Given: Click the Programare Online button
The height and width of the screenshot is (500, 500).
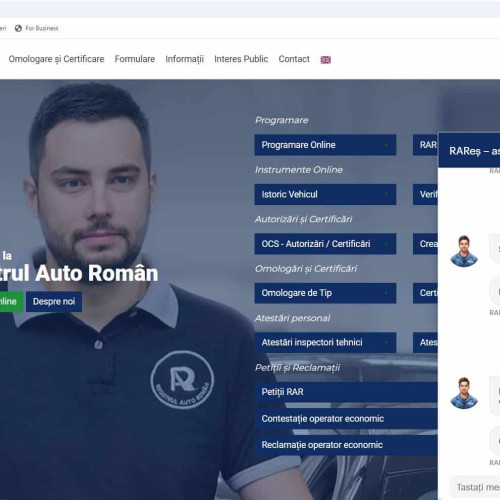Looking at the screenshot, I should click(325, 145).
